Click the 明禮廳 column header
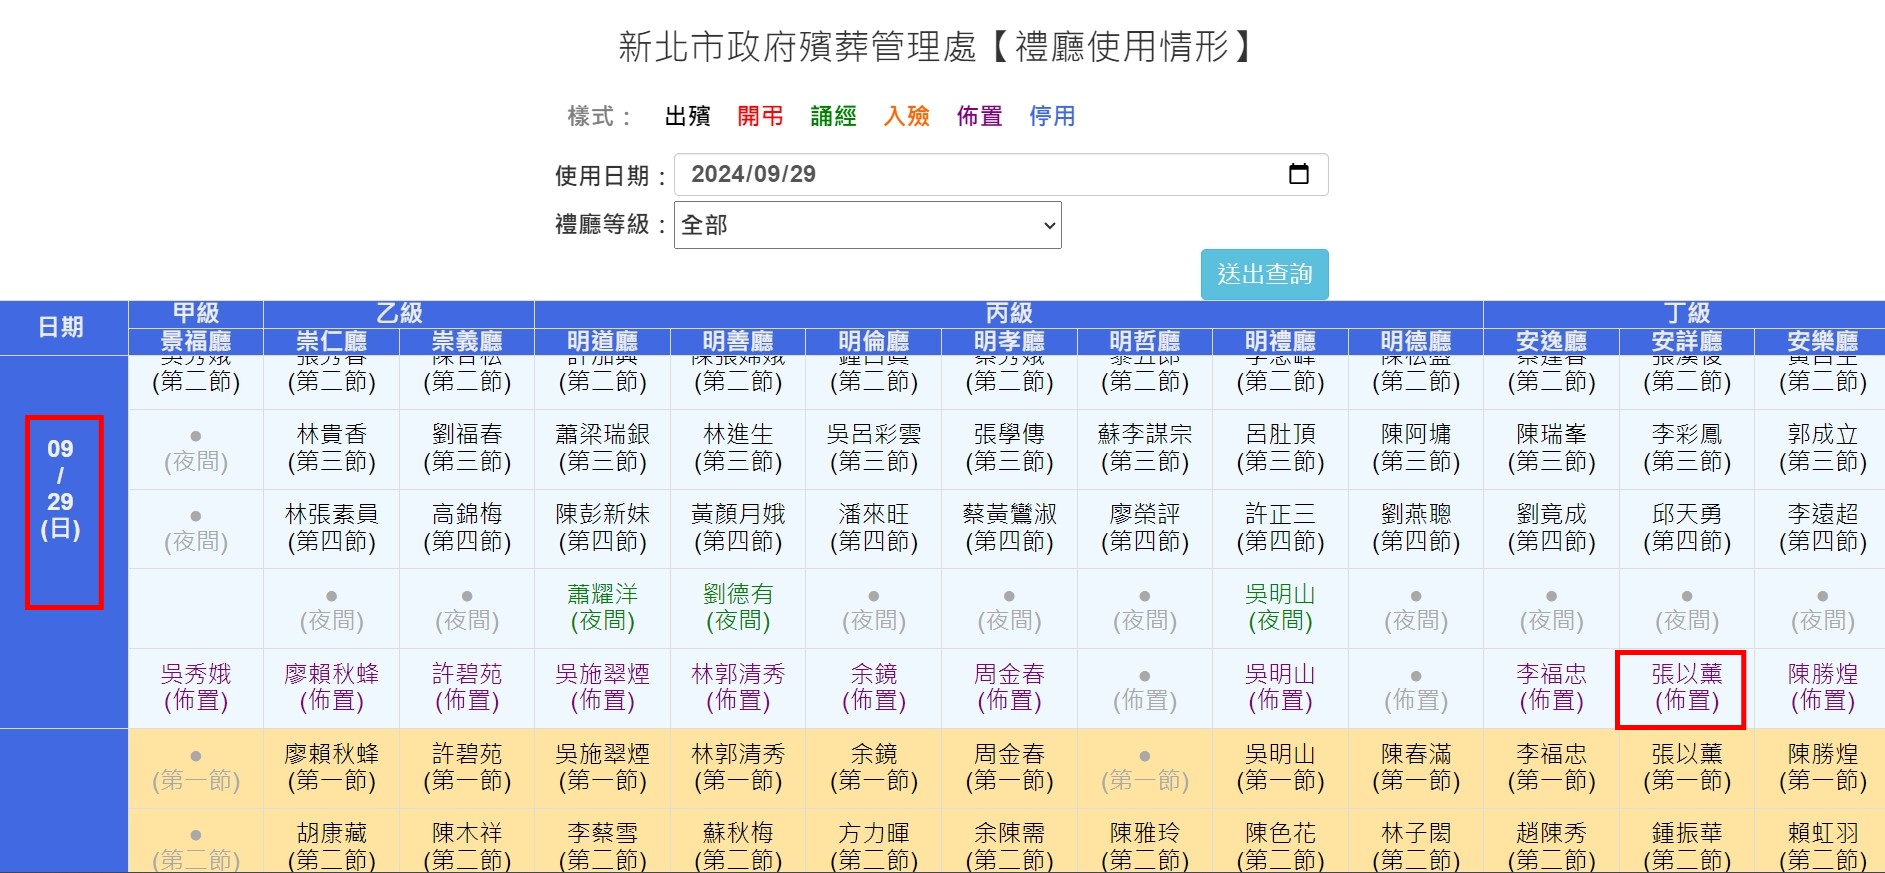The image size is (1885, 873). [1280, 341]
